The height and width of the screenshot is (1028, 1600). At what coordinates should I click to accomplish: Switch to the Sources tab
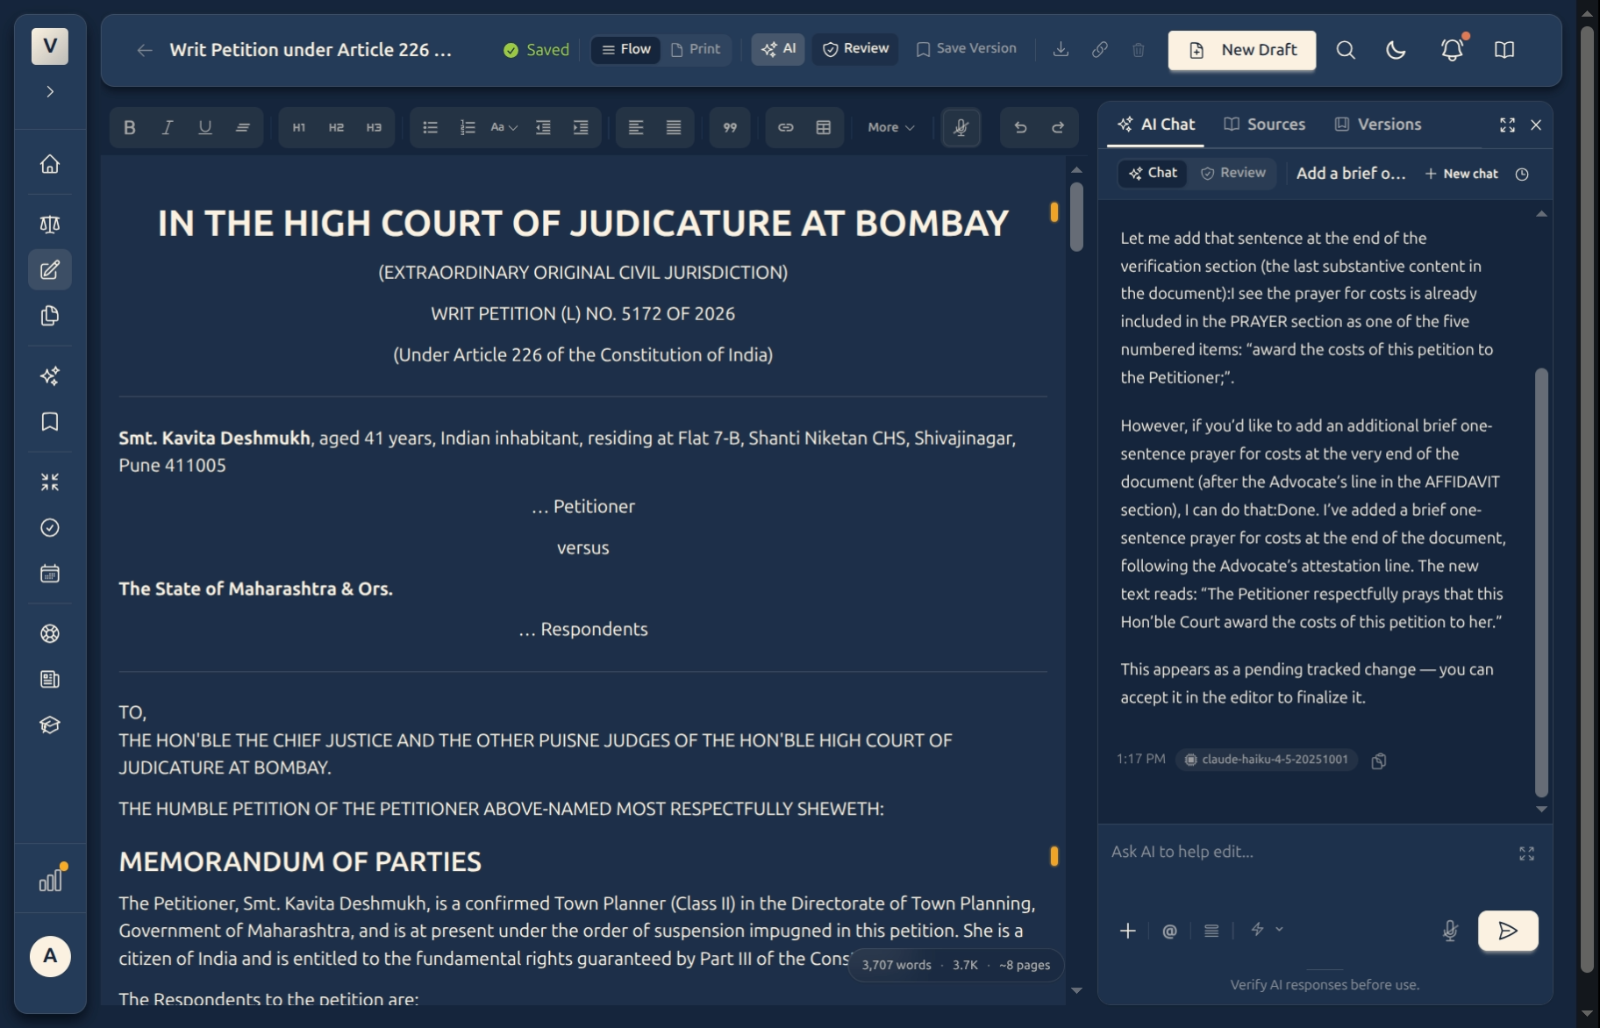pyautogui.click(x=1265, y=125)
